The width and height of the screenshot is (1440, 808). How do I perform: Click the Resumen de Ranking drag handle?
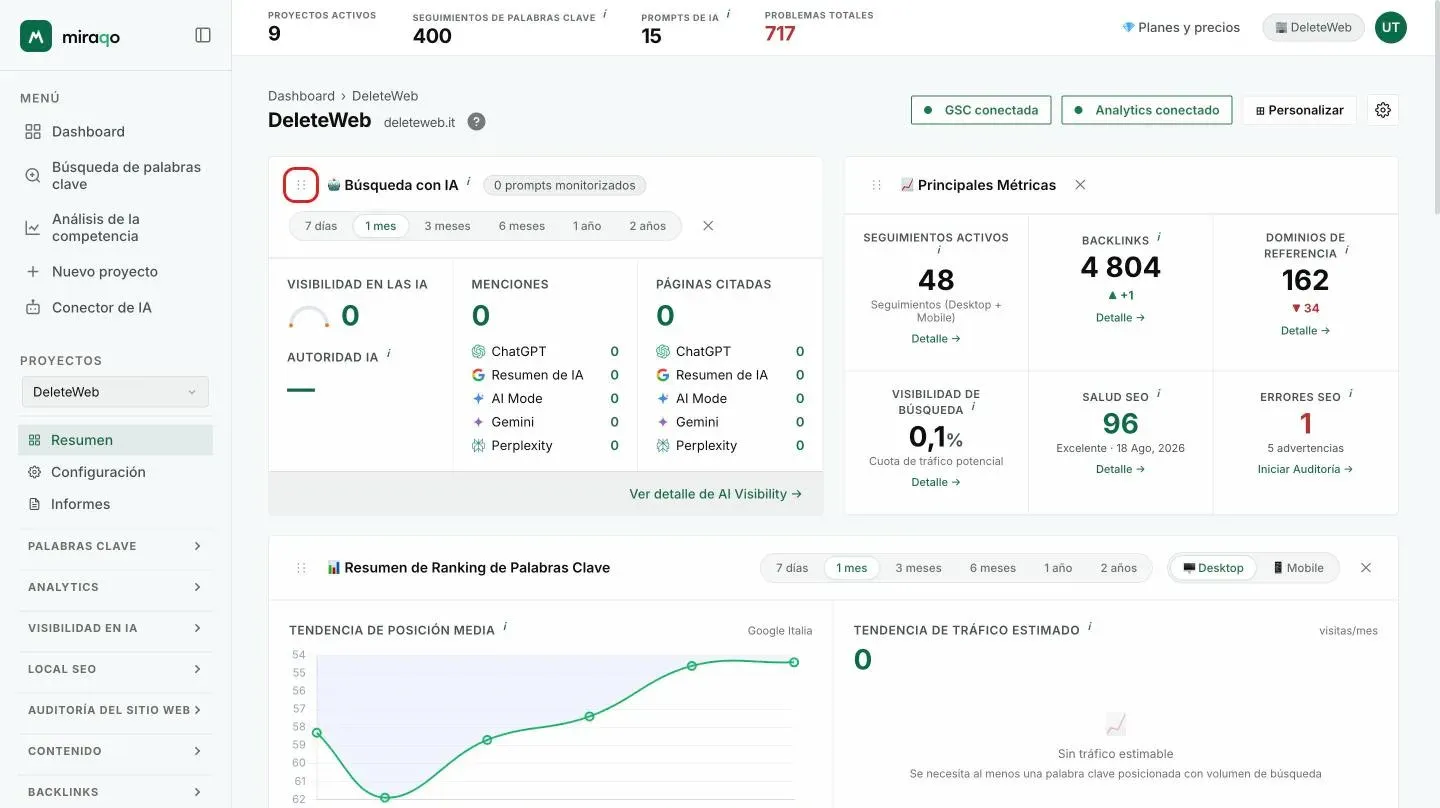(x=301, y=568)
